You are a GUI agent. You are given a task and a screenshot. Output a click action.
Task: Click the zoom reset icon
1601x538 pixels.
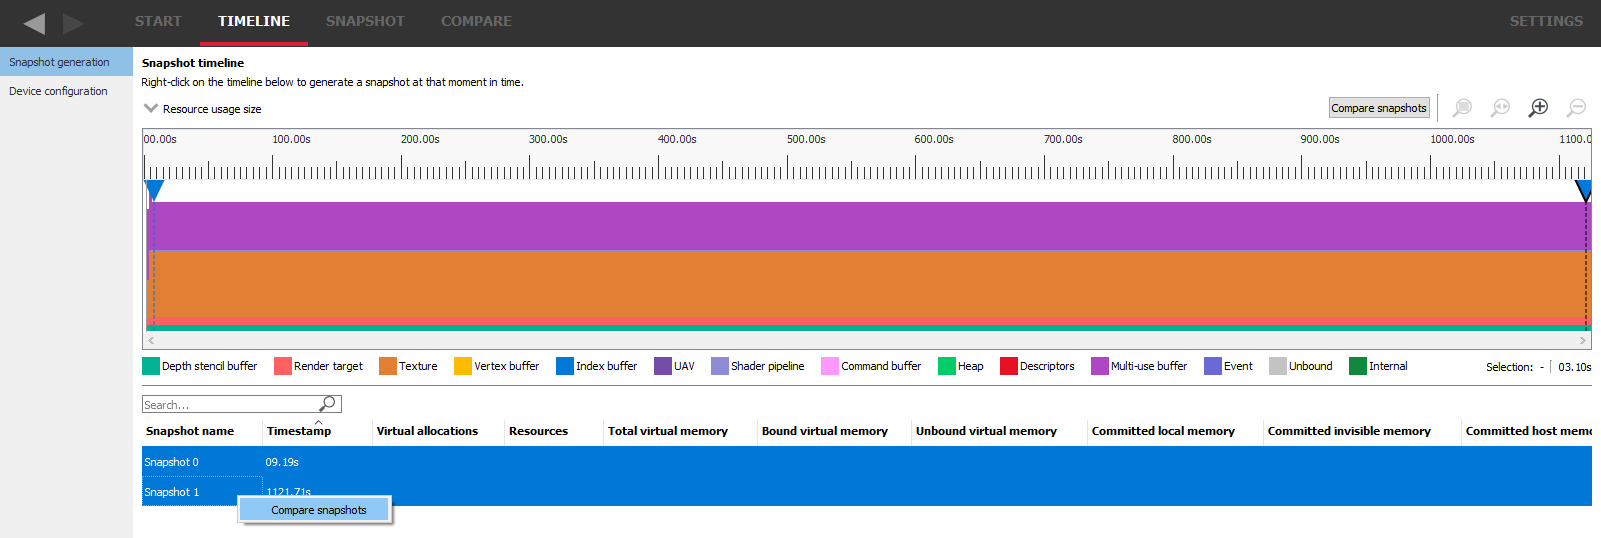[1500, 108]
